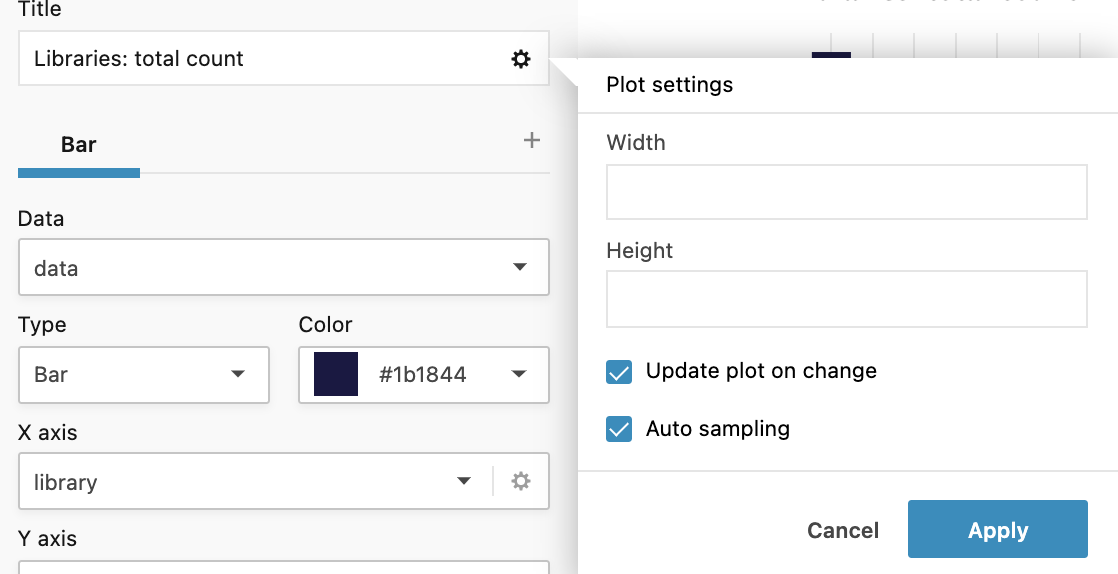Click the Auto sampling label text
1118x574 pixels.
pos(717,430)
